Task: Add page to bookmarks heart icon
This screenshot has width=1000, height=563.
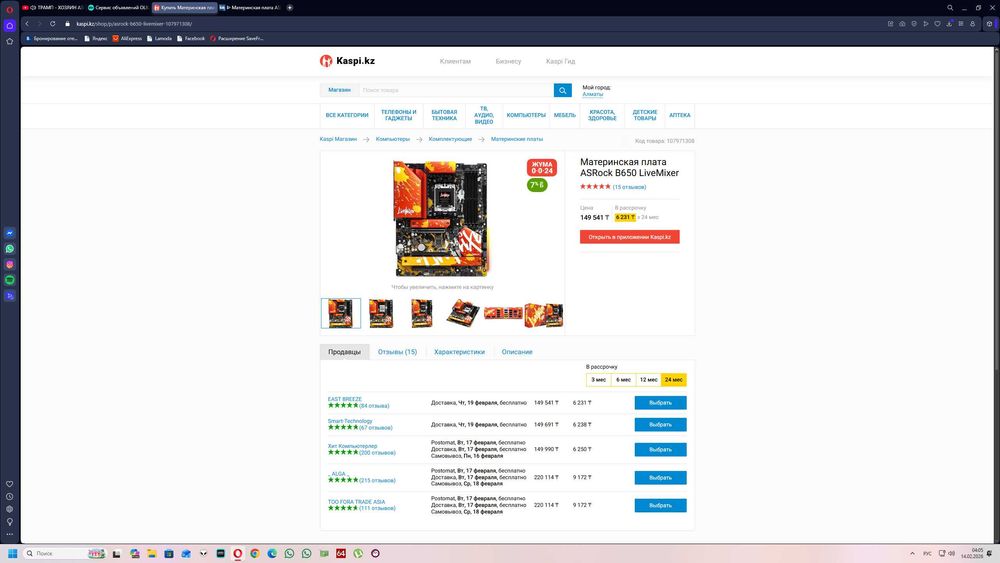Action: pos(937,24)
